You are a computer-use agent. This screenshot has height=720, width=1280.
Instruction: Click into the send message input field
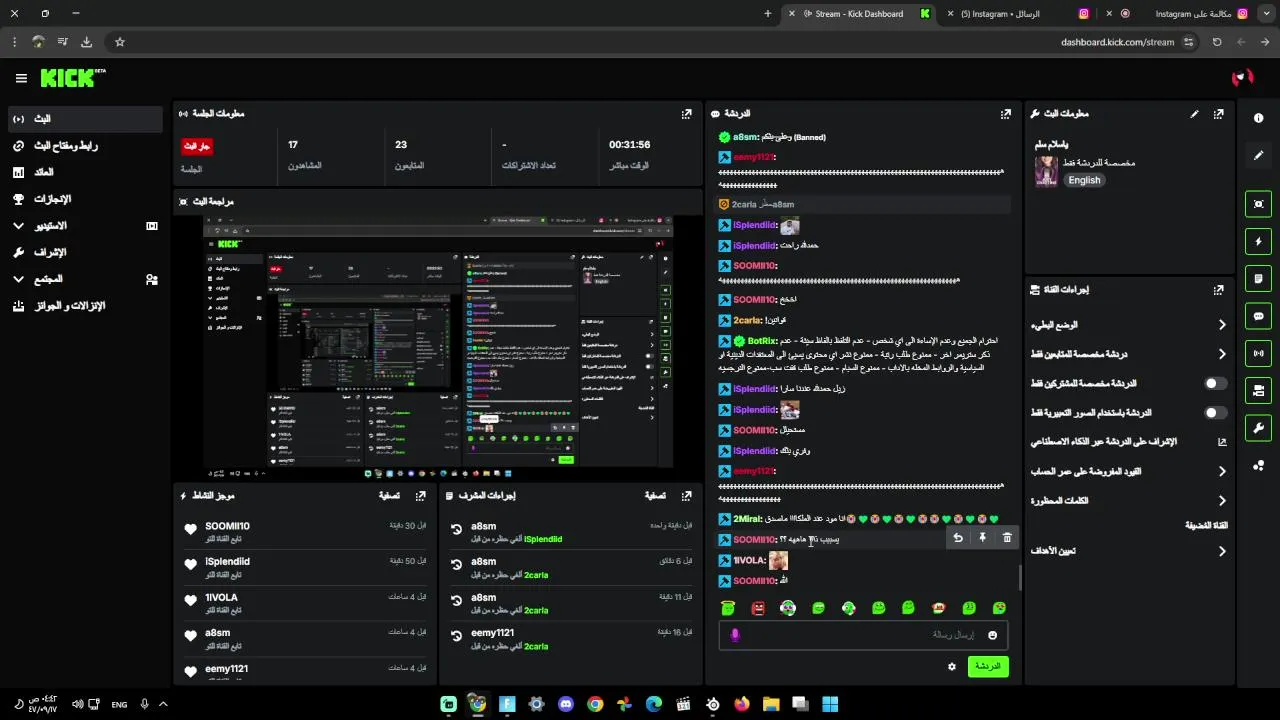tap(862, 635)
